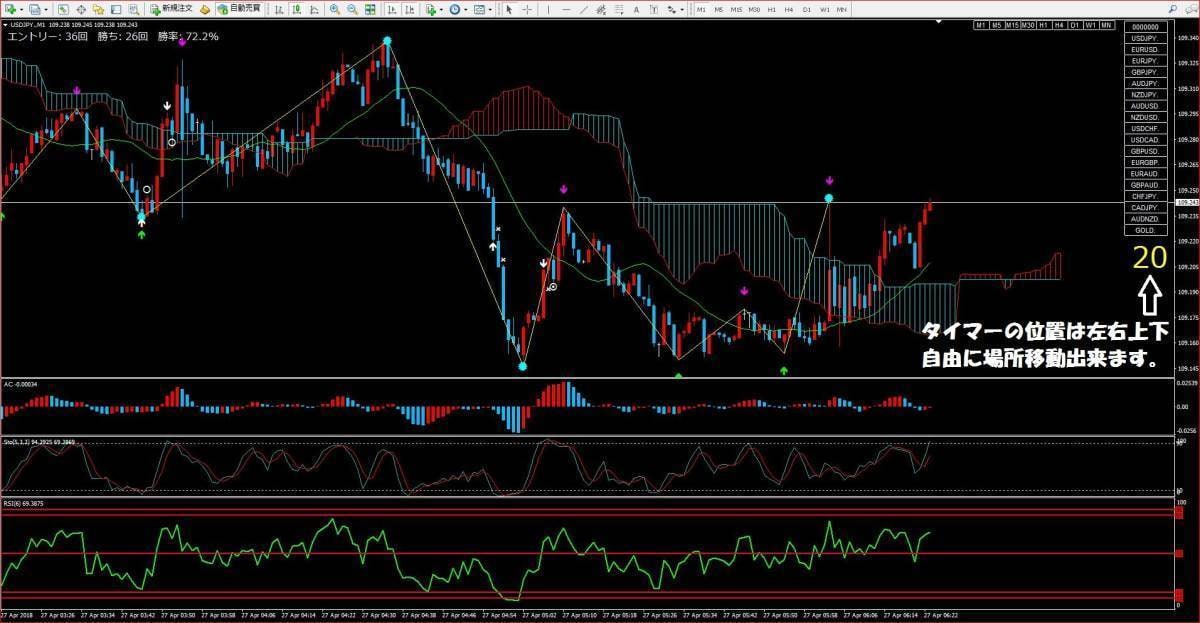Viewport: 1200px width, 623px height.
Task: Open the search magnifier in toolbar
Action: (x=132, y=9)
